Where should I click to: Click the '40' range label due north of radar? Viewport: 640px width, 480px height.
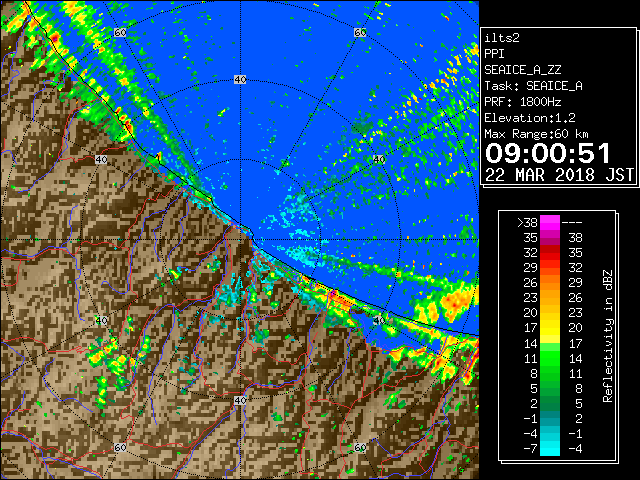(x=240, y=80)
